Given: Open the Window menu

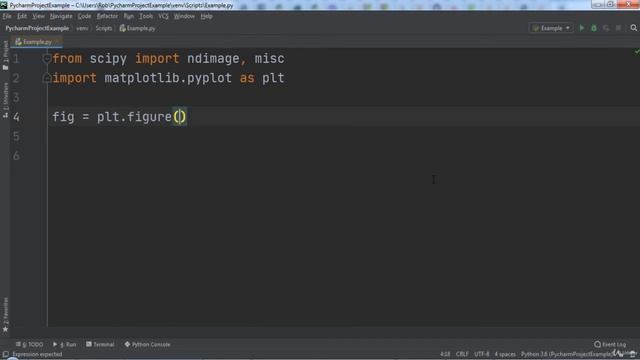Looking at the screenshot, I should [184, 16].
